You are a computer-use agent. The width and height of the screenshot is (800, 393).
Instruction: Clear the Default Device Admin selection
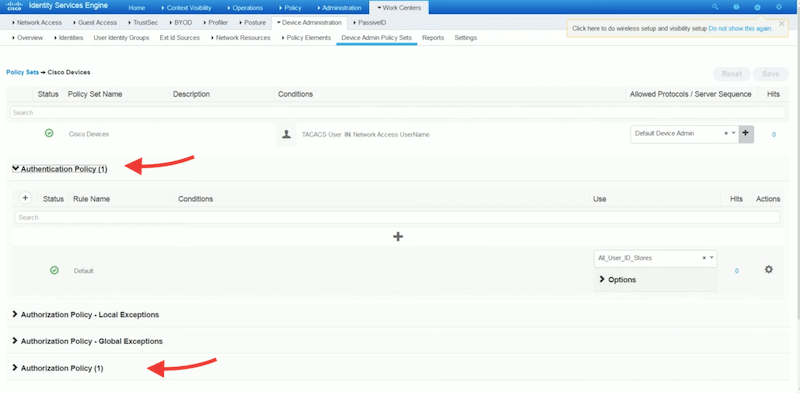coord(726,133)
